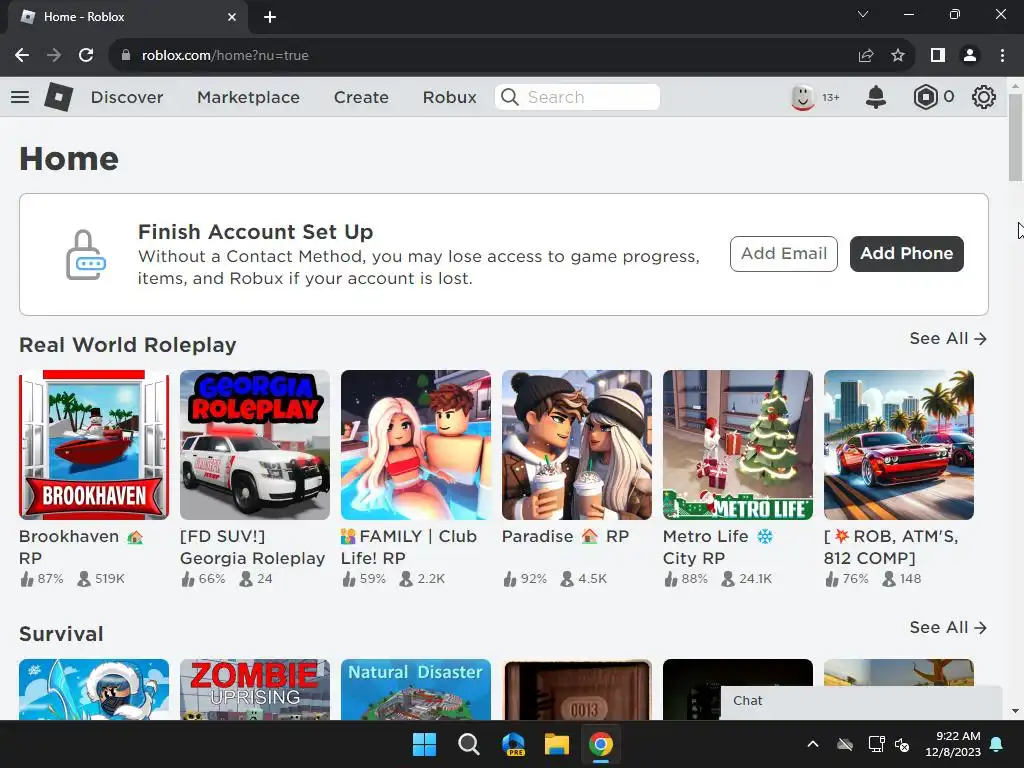Screen dimensions: 1024x768
Task: Open the Georgia Roleplay game thumbnail
Action: (255, 445)
